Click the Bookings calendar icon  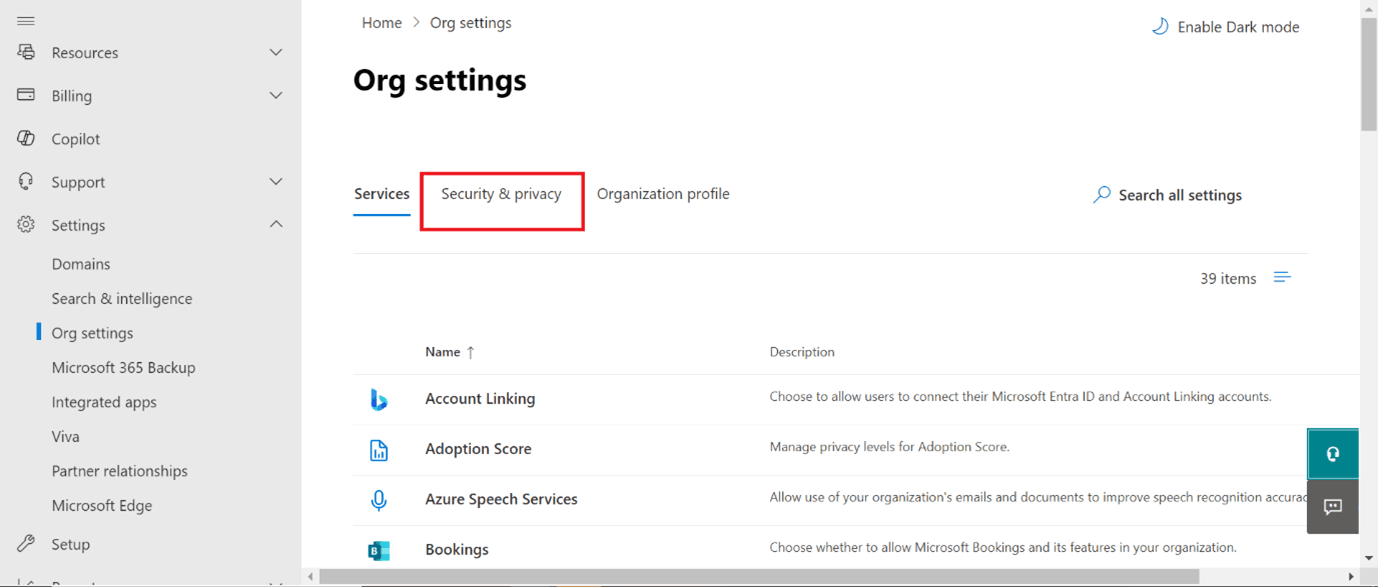(x=379, y=549)
